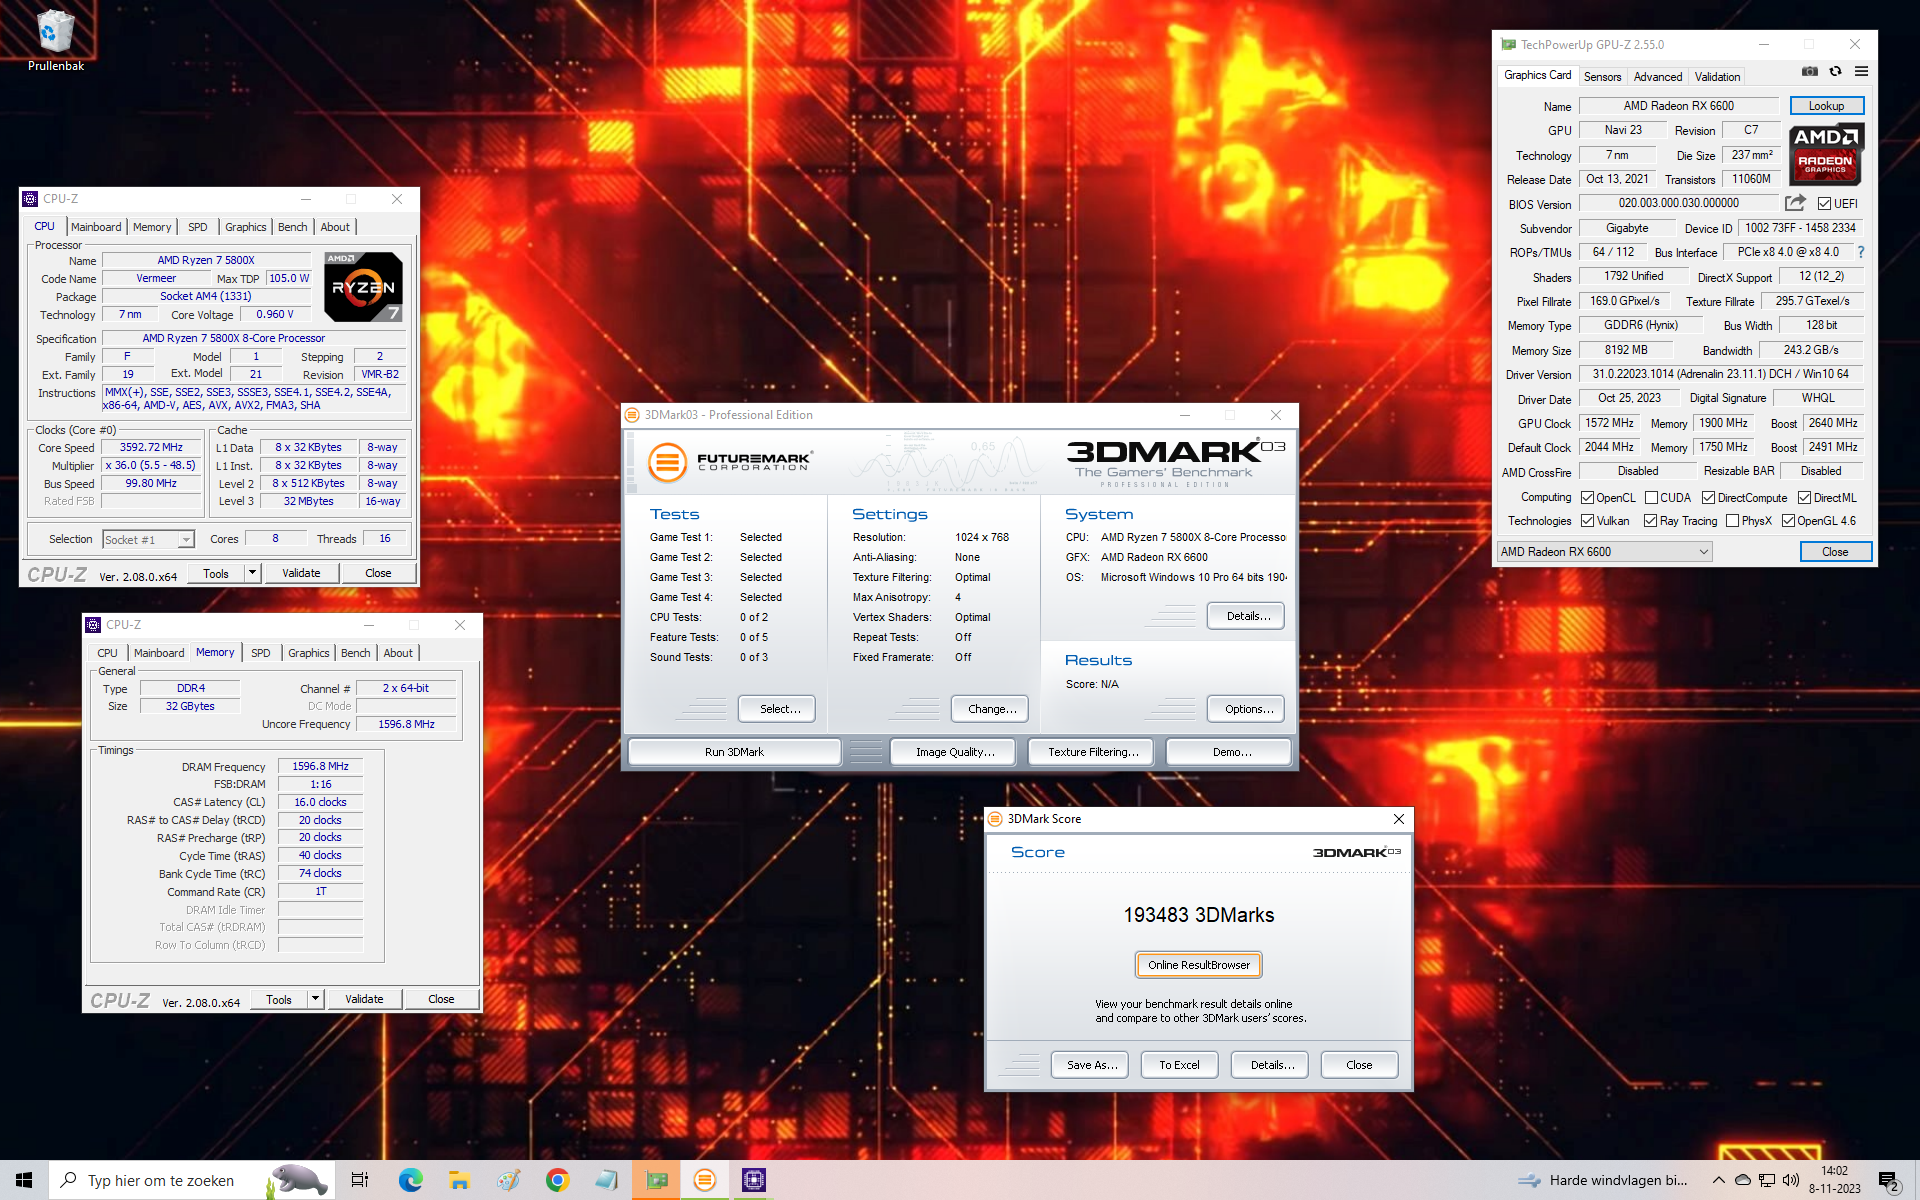Launch Microsoft Edge from taskbar

tap(410, 1180)
